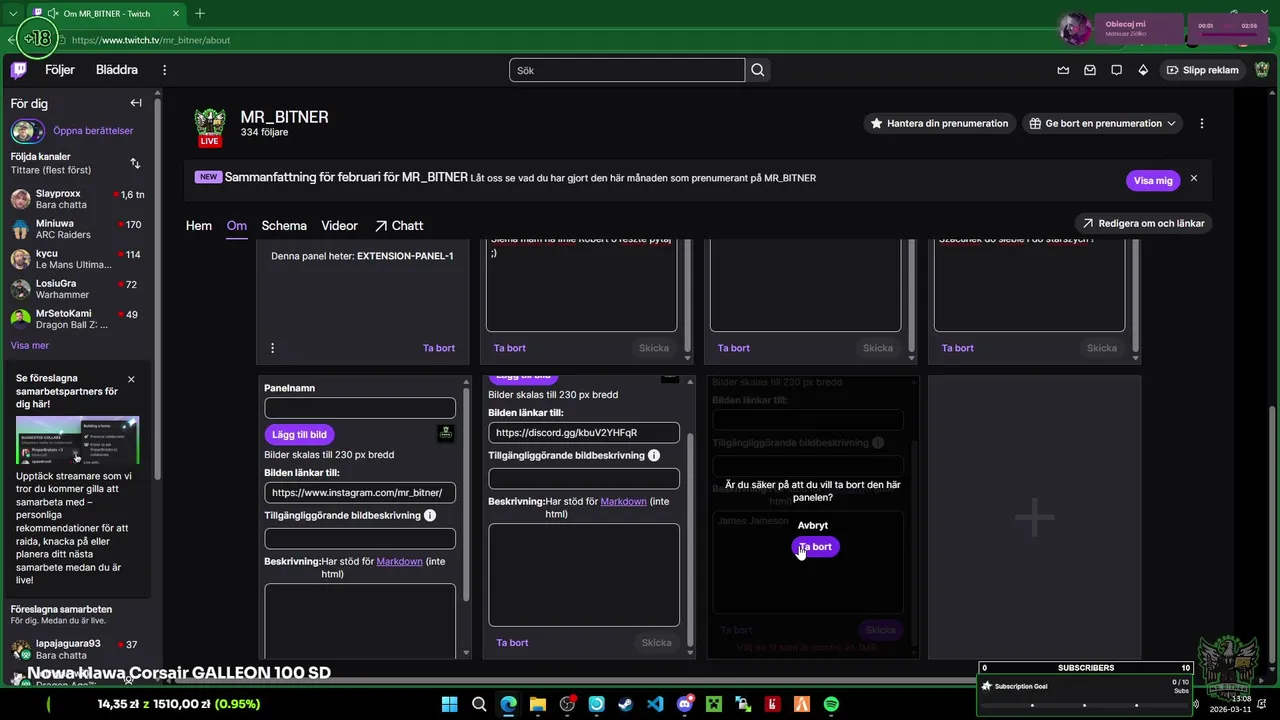Click the Instagram panel image thumbnail
1280x720 pixels.
[x=446, y=433]
